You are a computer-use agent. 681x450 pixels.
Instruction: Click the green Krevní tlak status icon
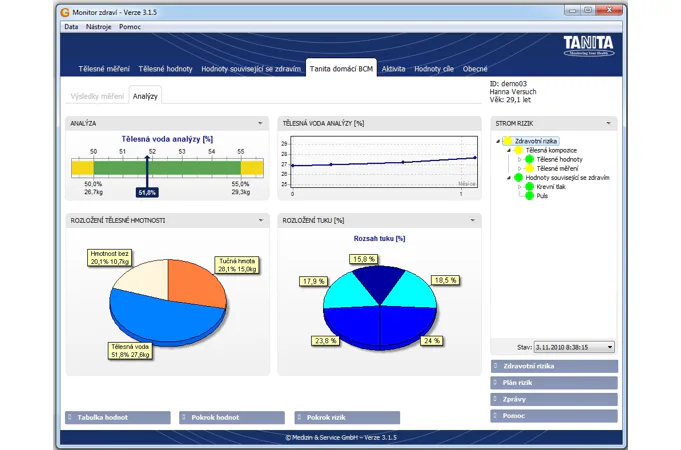[529, 187]
